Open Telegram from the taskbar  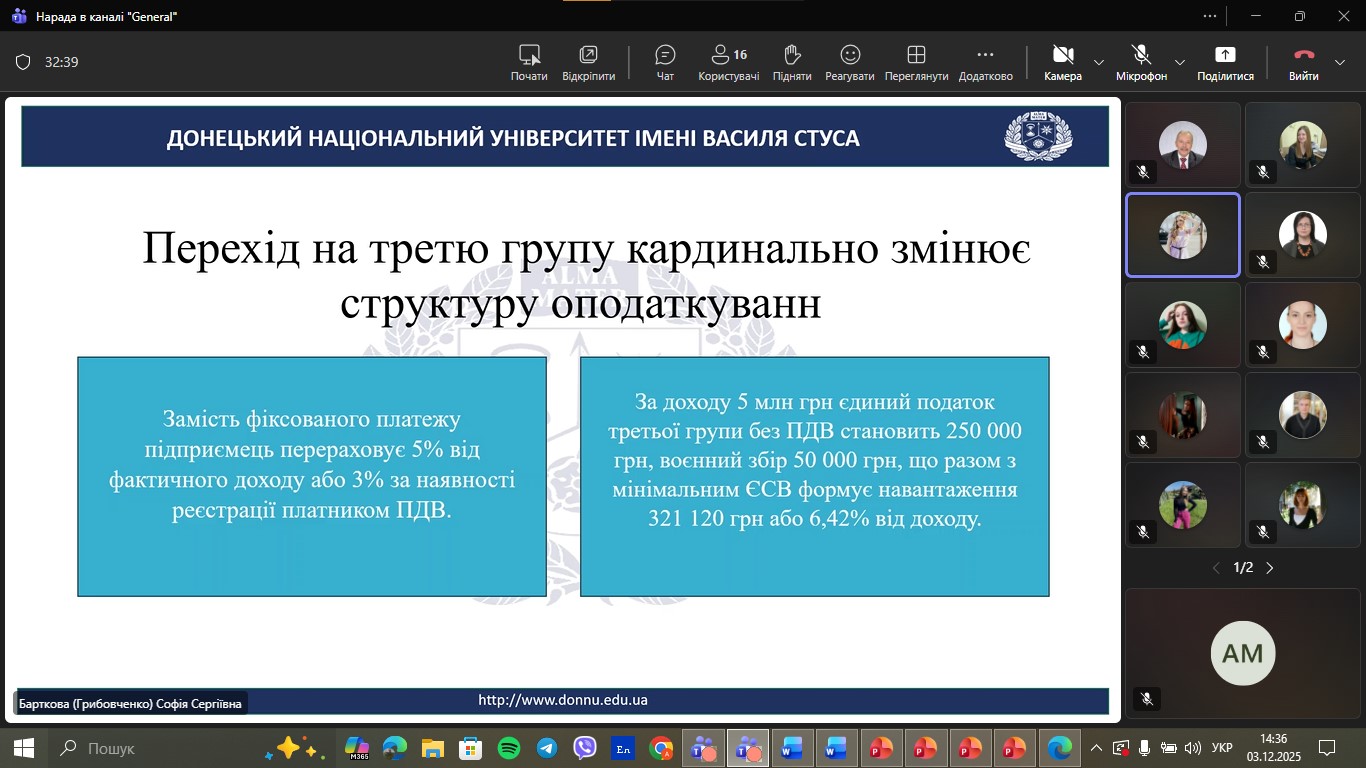tap(547, 748)
